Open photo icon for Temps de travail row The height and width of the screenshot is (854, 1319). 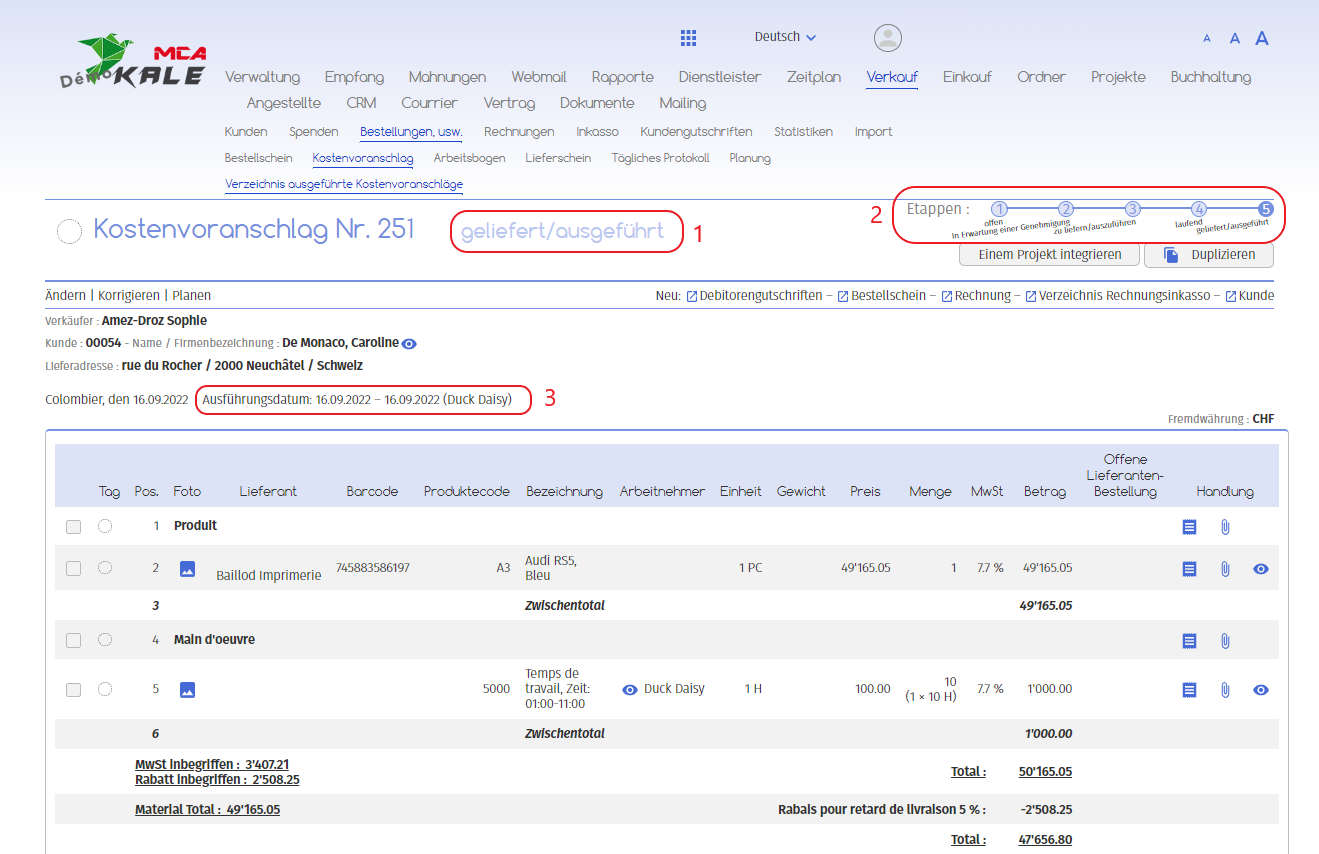pyautogui.click(x=187, y=690)
